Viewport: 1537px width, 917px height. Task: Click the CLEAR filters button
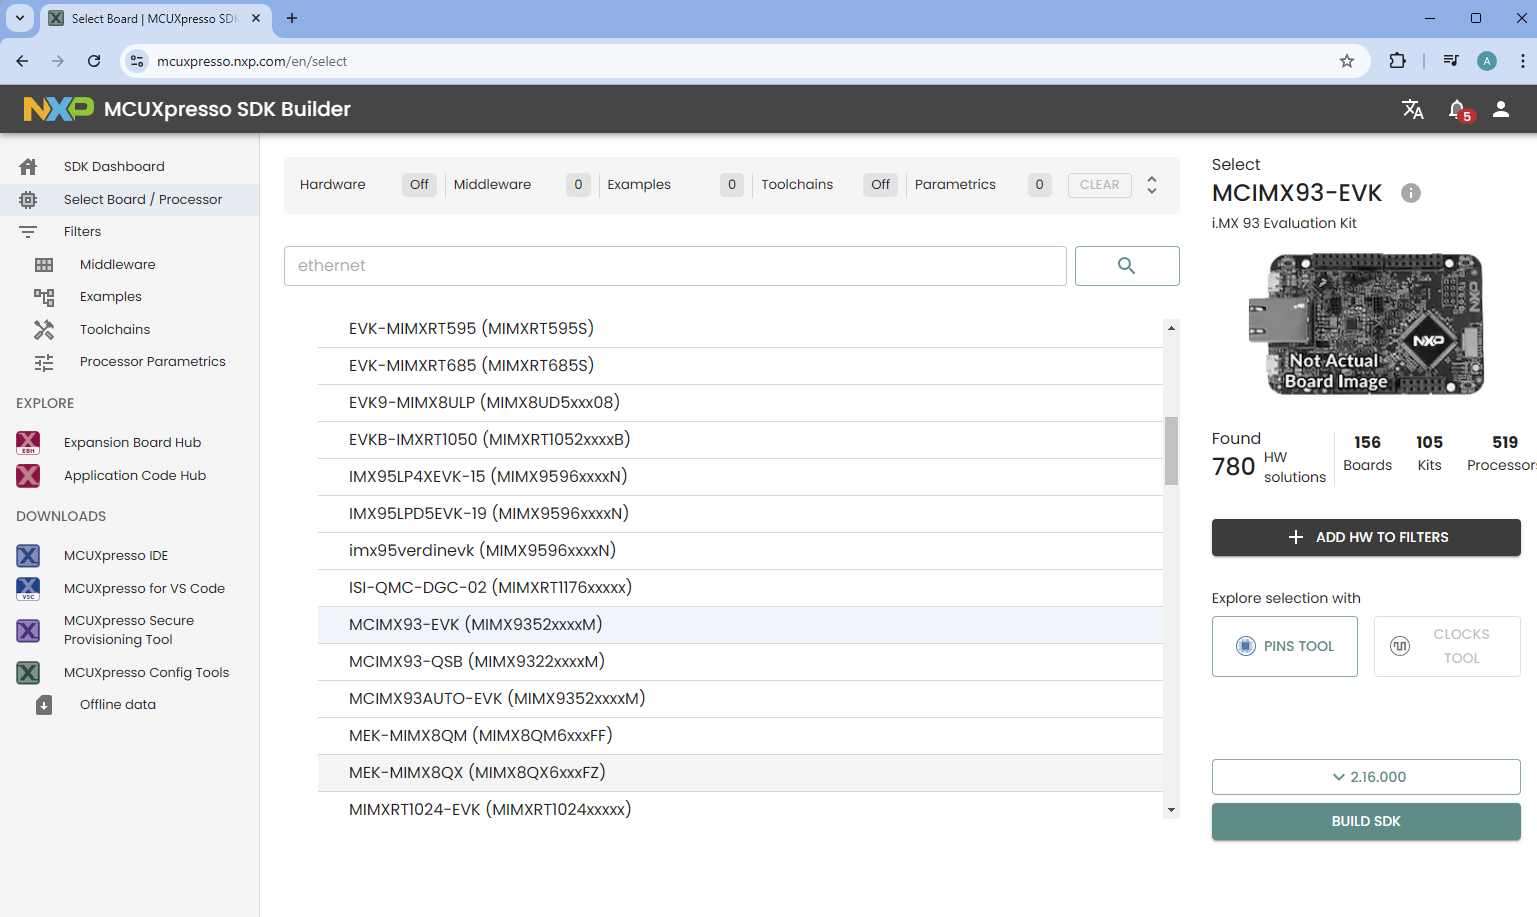click(1100, 185)
